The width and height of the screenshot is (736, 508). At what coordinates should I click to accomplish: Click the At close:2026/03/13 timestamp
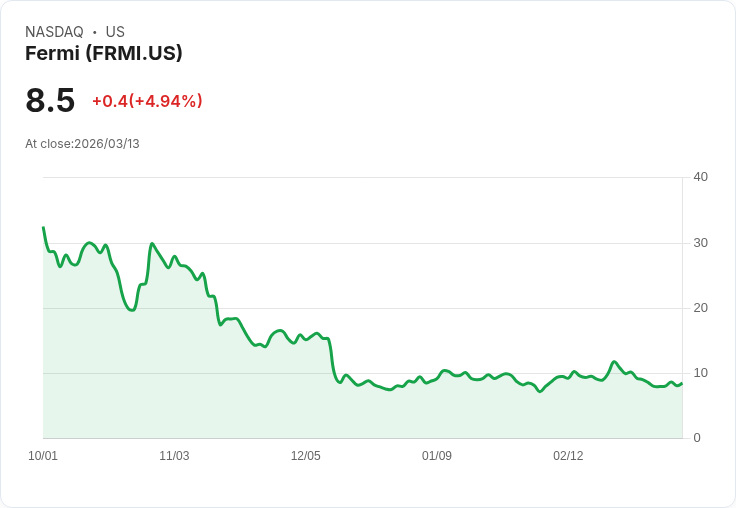point(82,144)
